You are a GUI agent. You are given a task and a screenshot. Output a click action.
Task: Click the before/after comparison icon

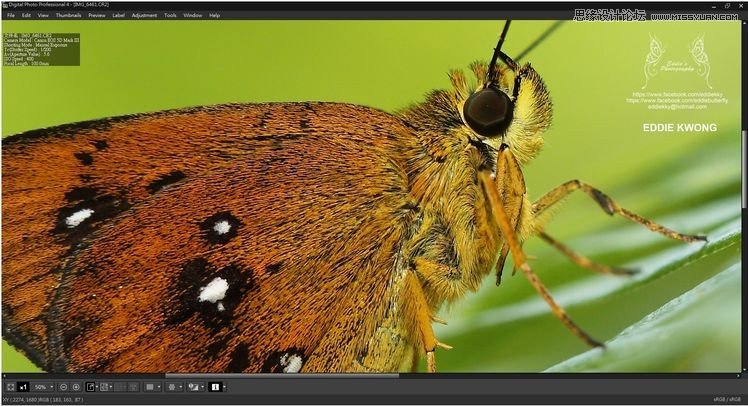[x=105, y=386]
